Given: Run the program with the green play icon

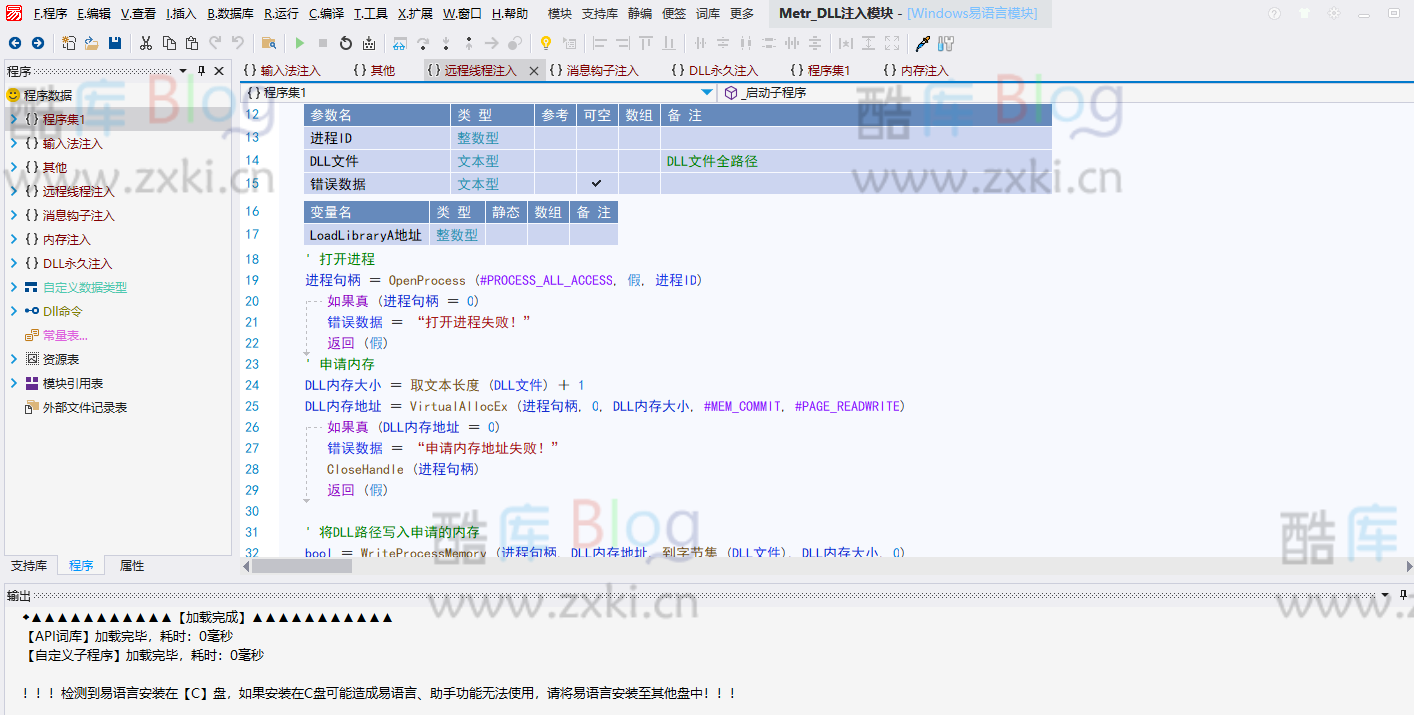Looking at the screenshot, I should [300, 43].
